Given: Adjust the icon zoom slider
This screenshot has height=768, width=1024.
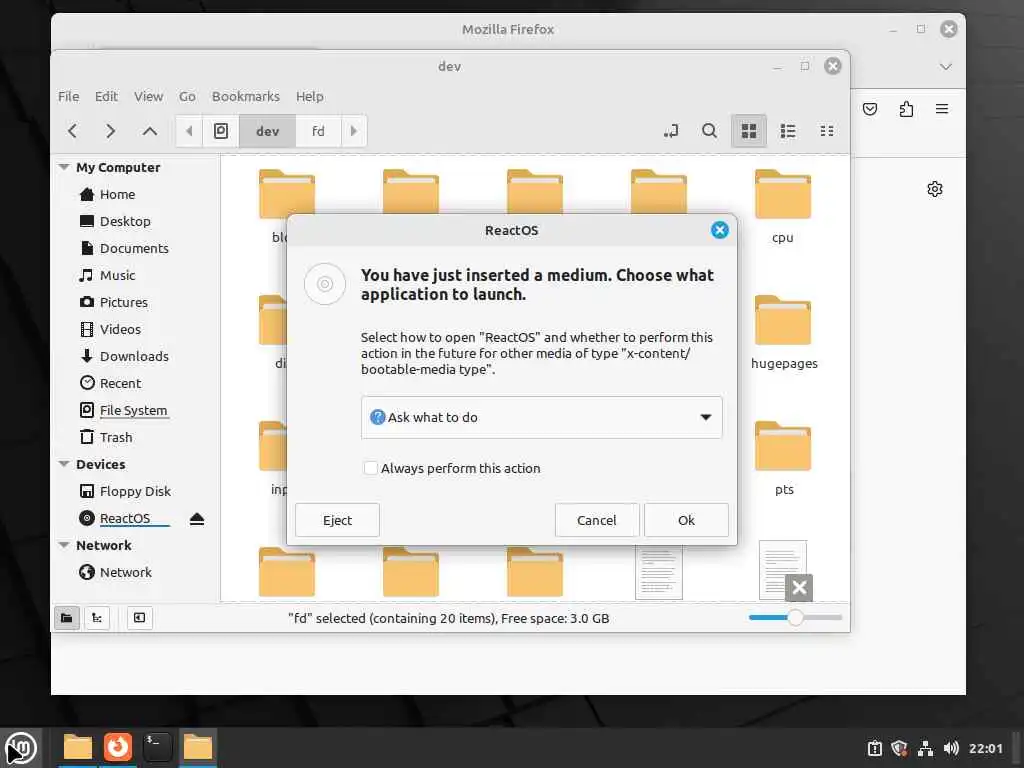Looking at the screenshot, I should (x=795, y=617).
